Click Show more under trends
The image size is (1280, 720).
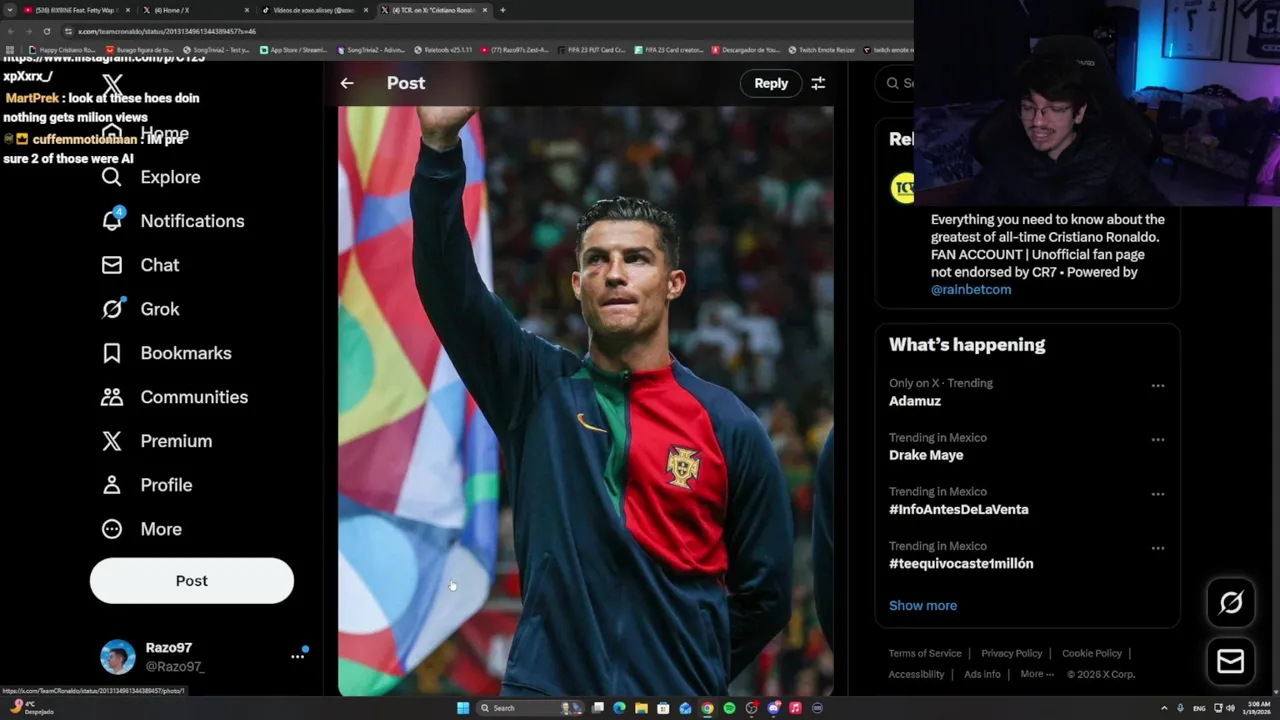(923, 605)
